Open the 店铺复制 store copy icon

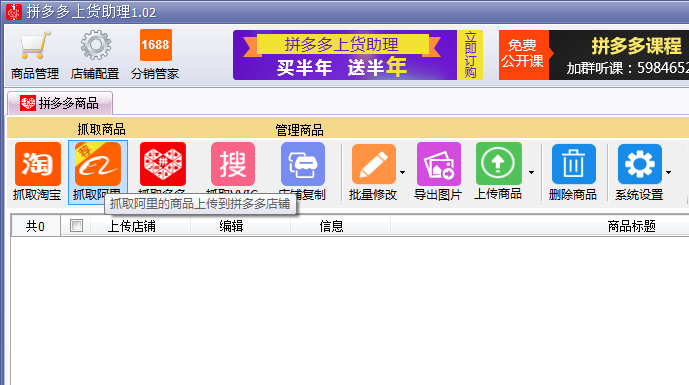(x=303, y=164)
